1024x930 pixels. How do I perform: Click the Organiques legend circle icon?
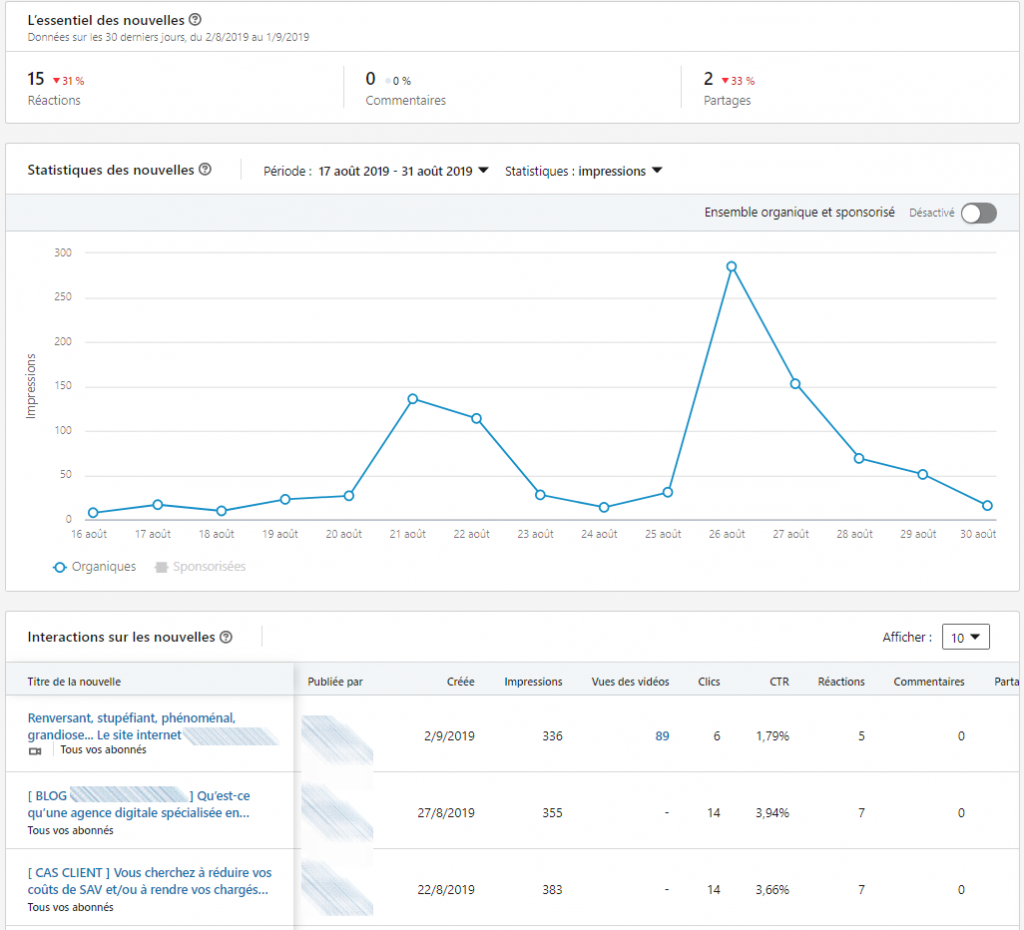(60, 567)
